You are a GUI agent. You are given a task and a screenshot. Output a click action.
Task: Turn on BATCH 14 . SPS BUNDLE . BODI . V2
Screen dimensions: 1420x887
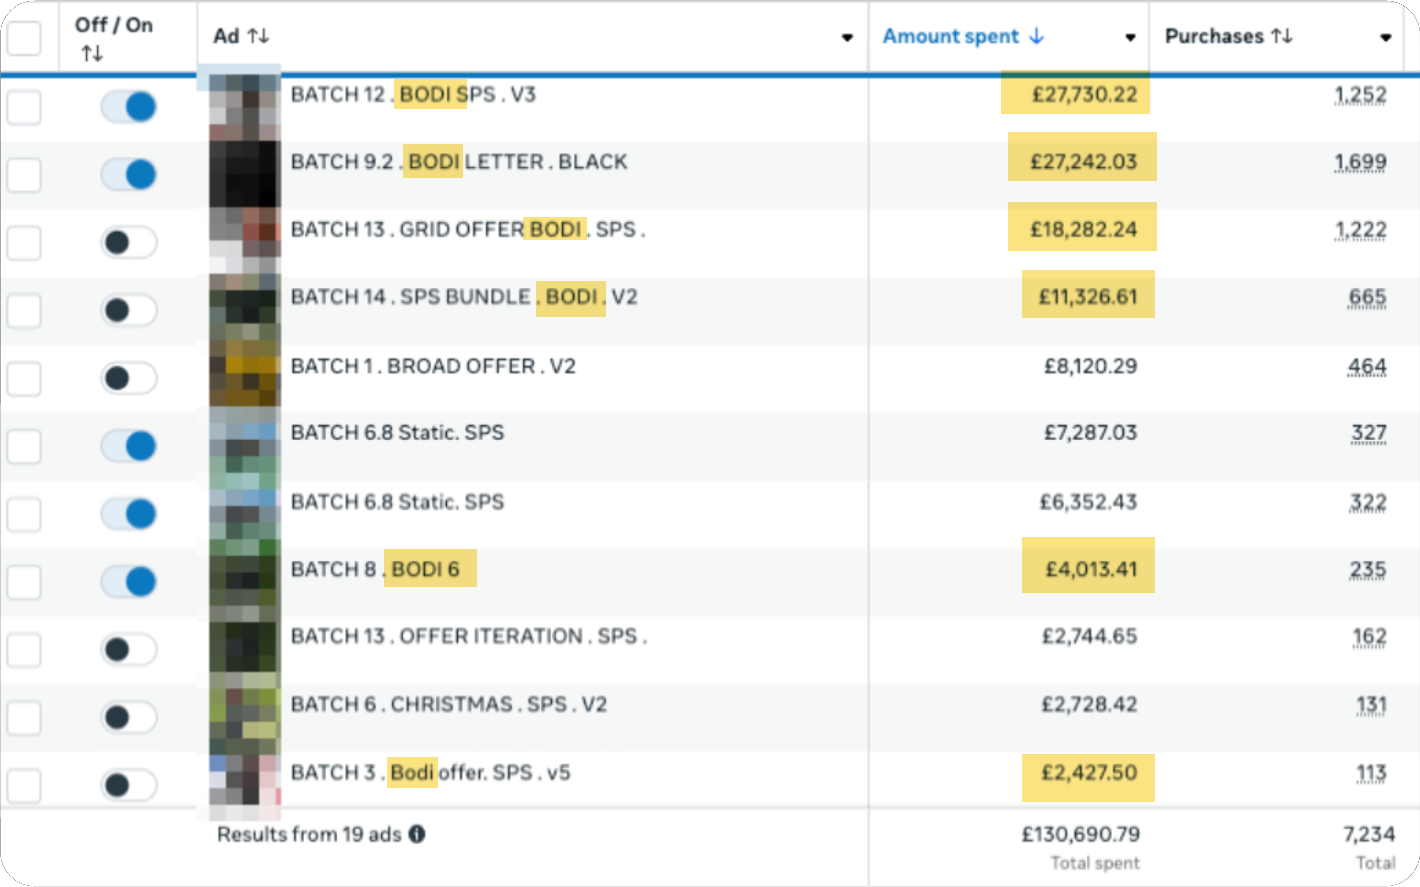129,310
